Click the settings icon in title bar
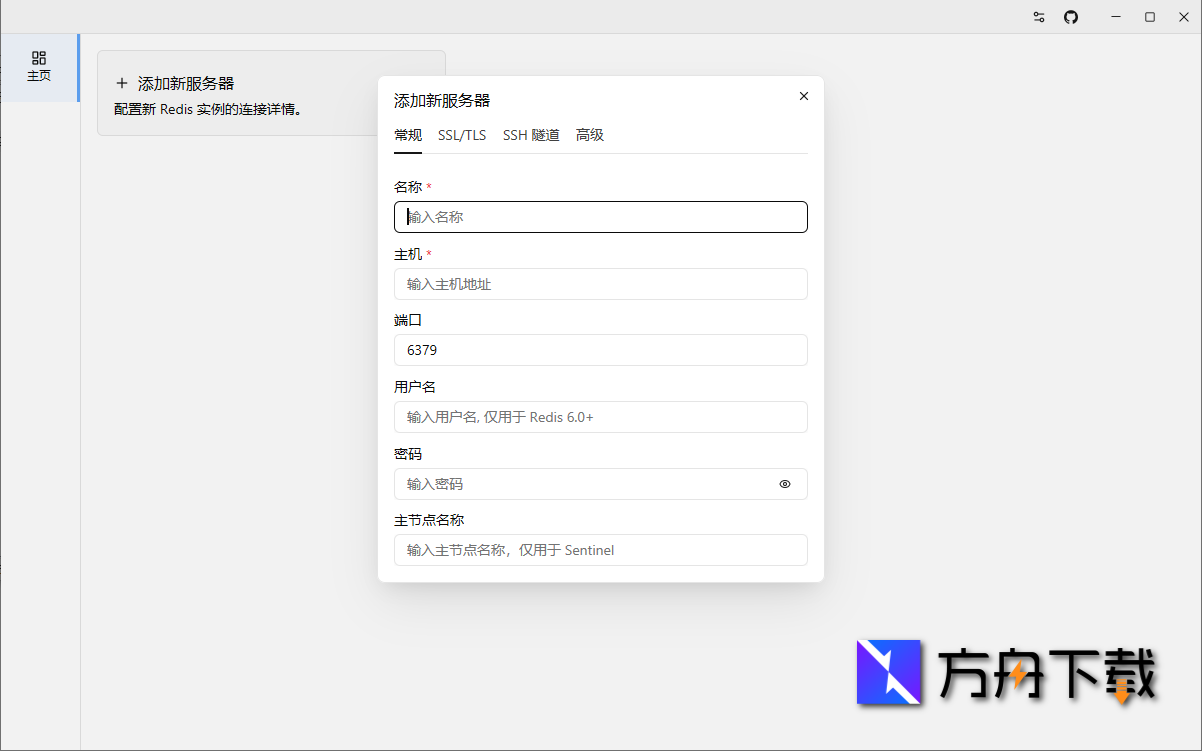Screen dimensions: 1202x751 point(1038,17)
